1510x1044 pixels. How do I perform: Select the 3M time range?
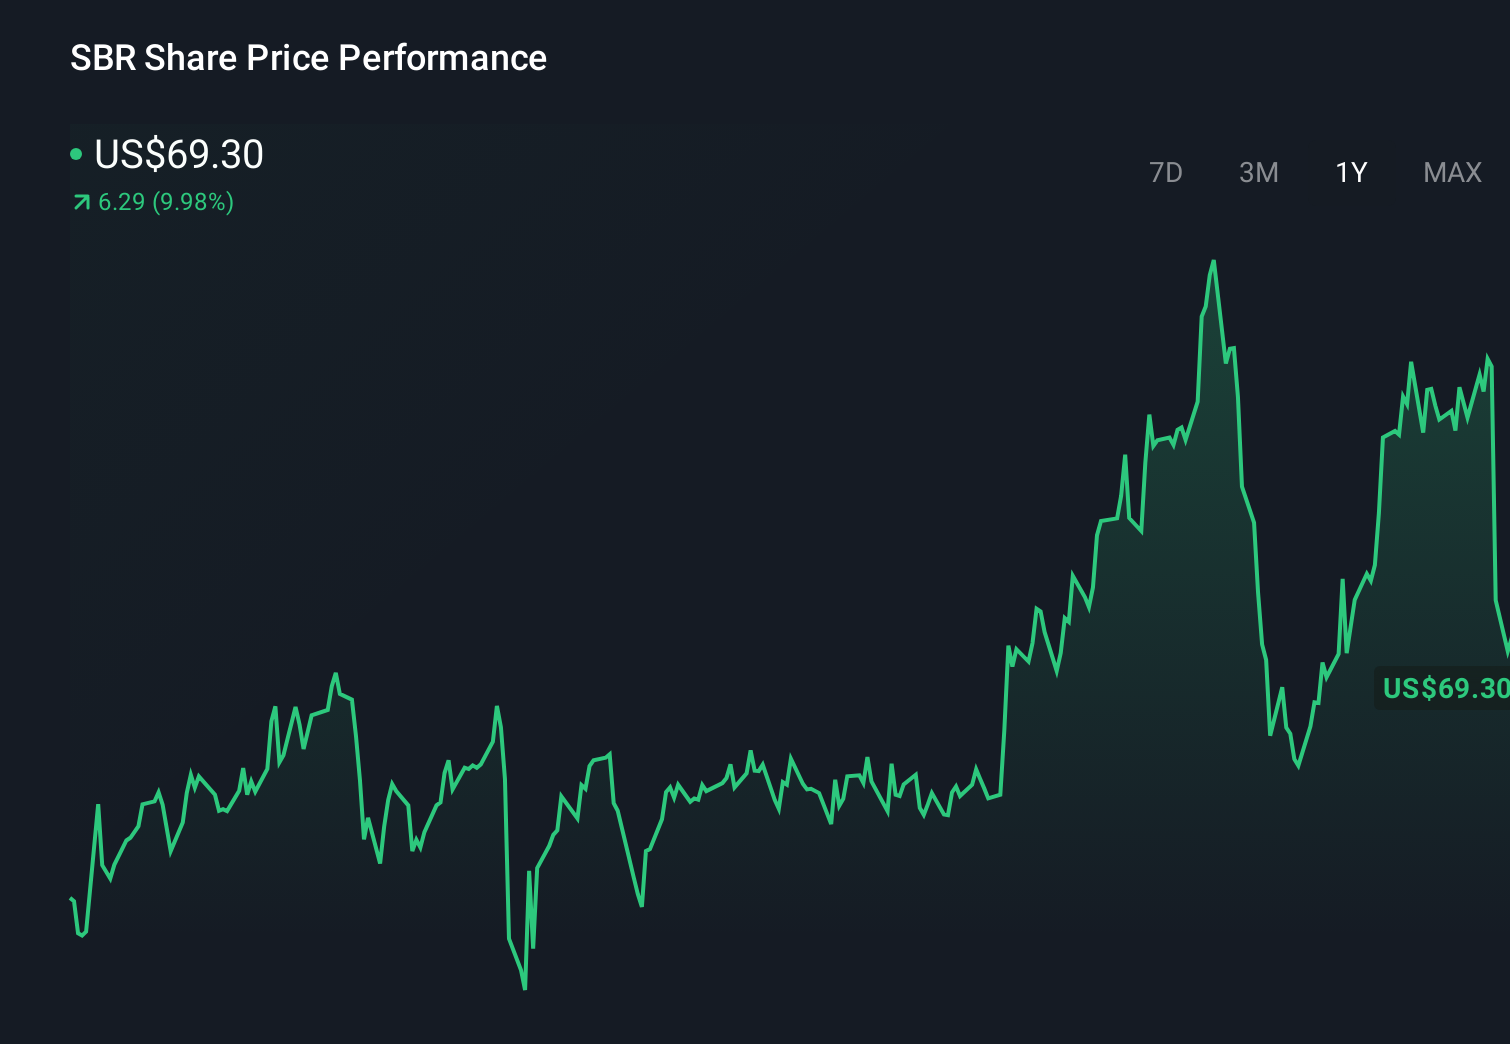pos(1258,172)
